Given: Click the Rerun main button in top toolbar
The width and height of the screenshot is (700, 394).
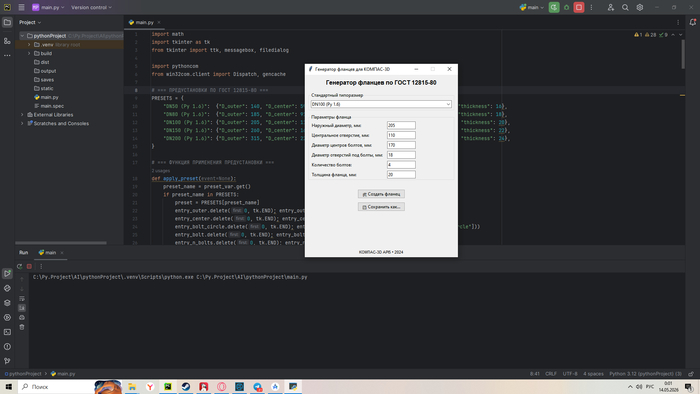Looking at the screenshot, I should pyautogui.click(x=554, y=8).
